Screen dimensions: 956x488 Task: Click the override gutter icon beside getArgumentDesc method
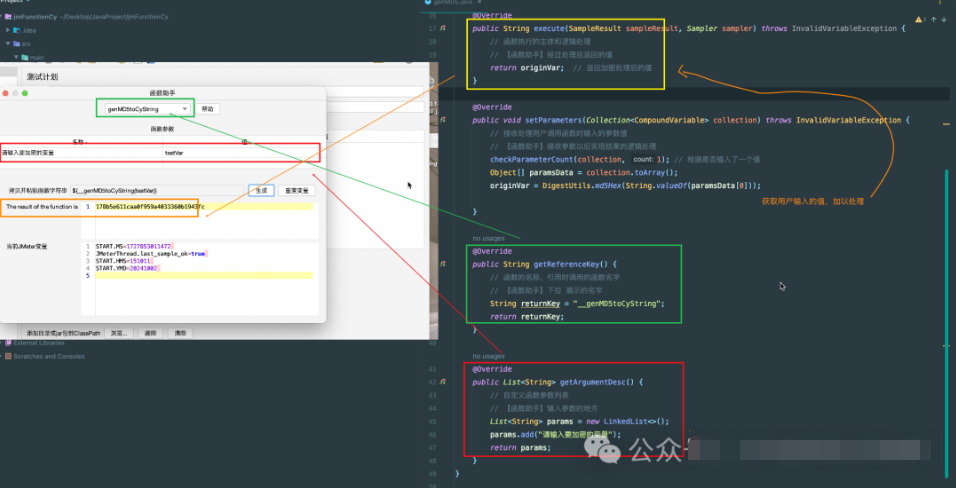[443, 382]
